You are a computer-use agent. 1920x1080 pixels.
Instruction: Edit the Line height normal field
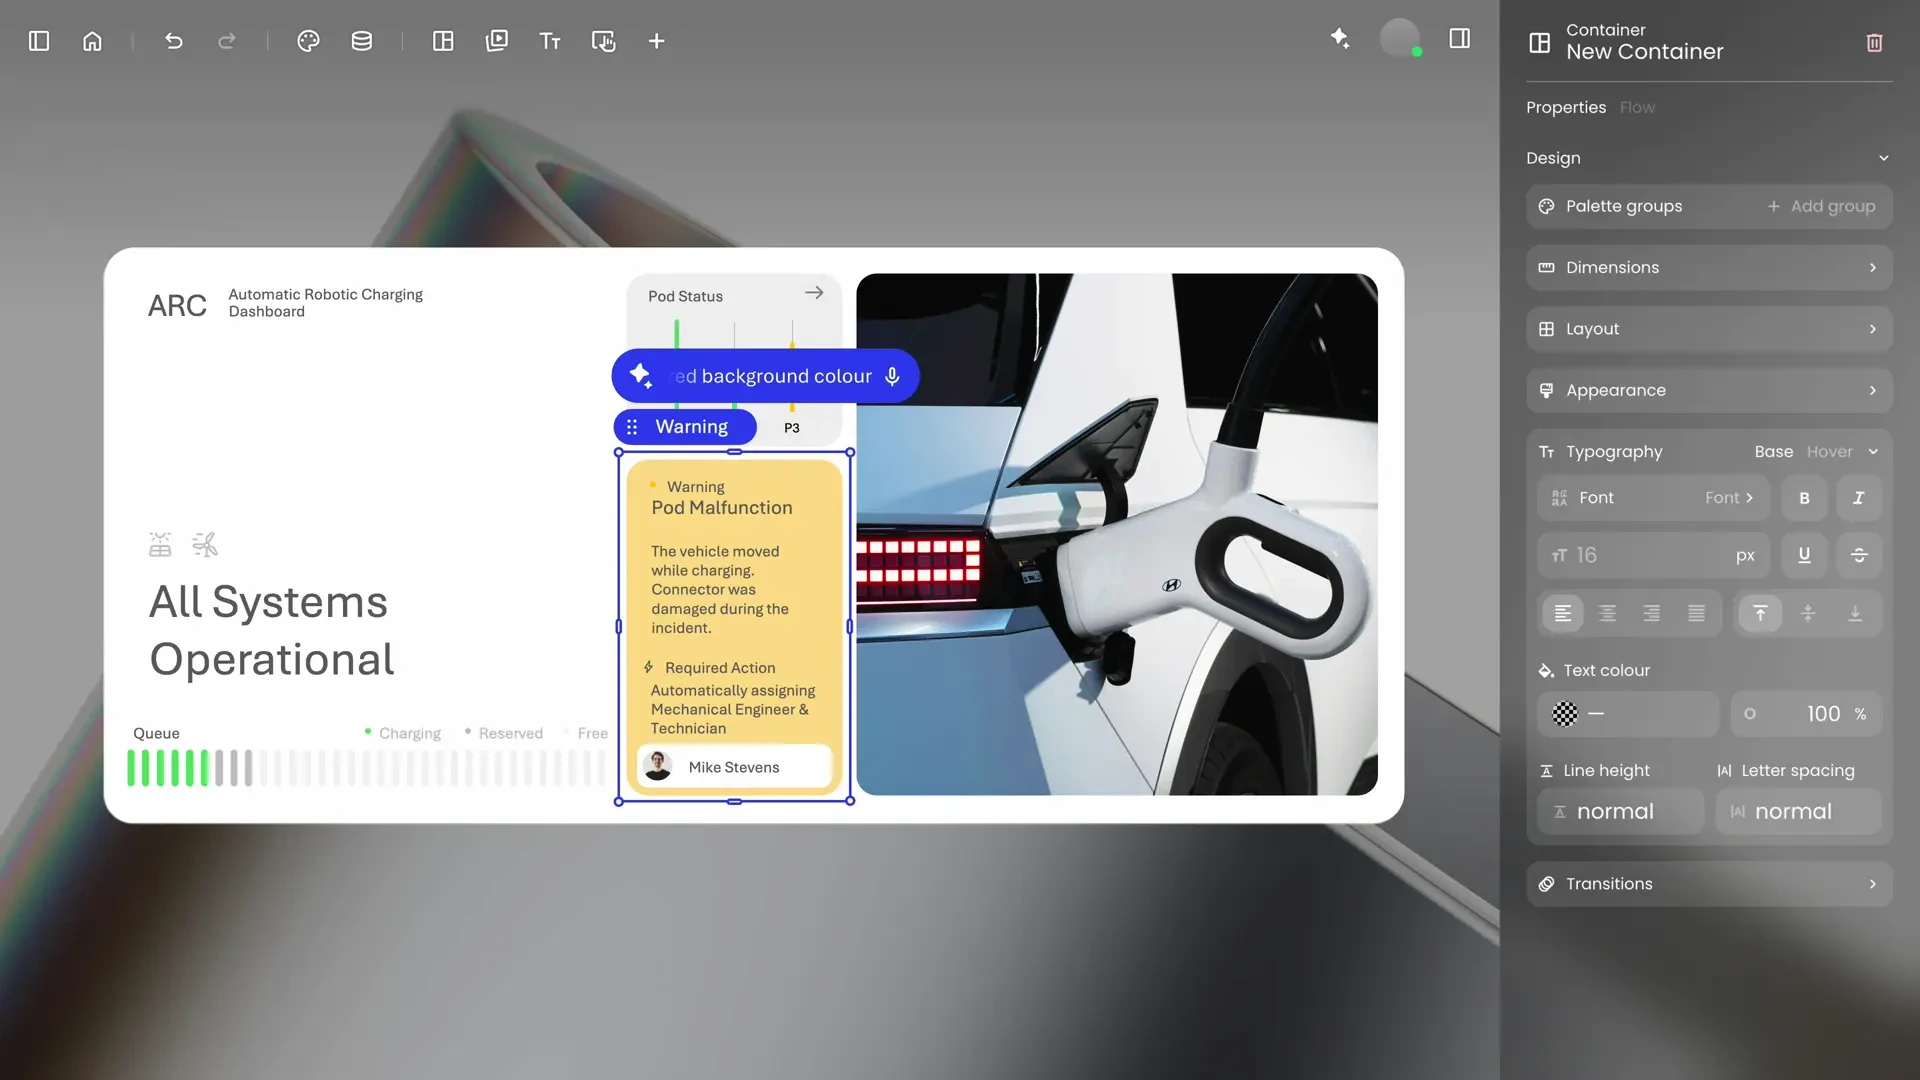coord(1620,812)
